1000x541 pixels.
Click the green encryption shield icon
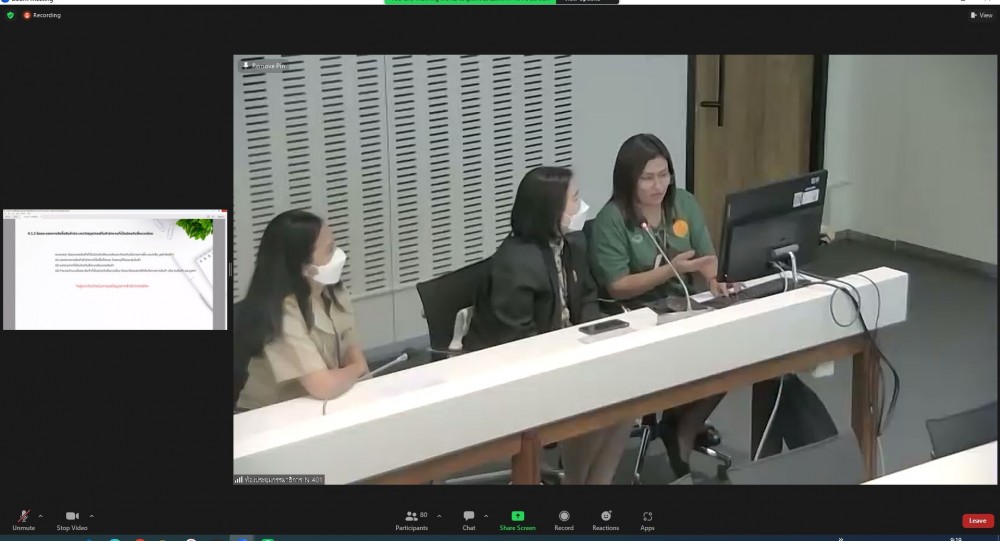(x=10, y=15)
